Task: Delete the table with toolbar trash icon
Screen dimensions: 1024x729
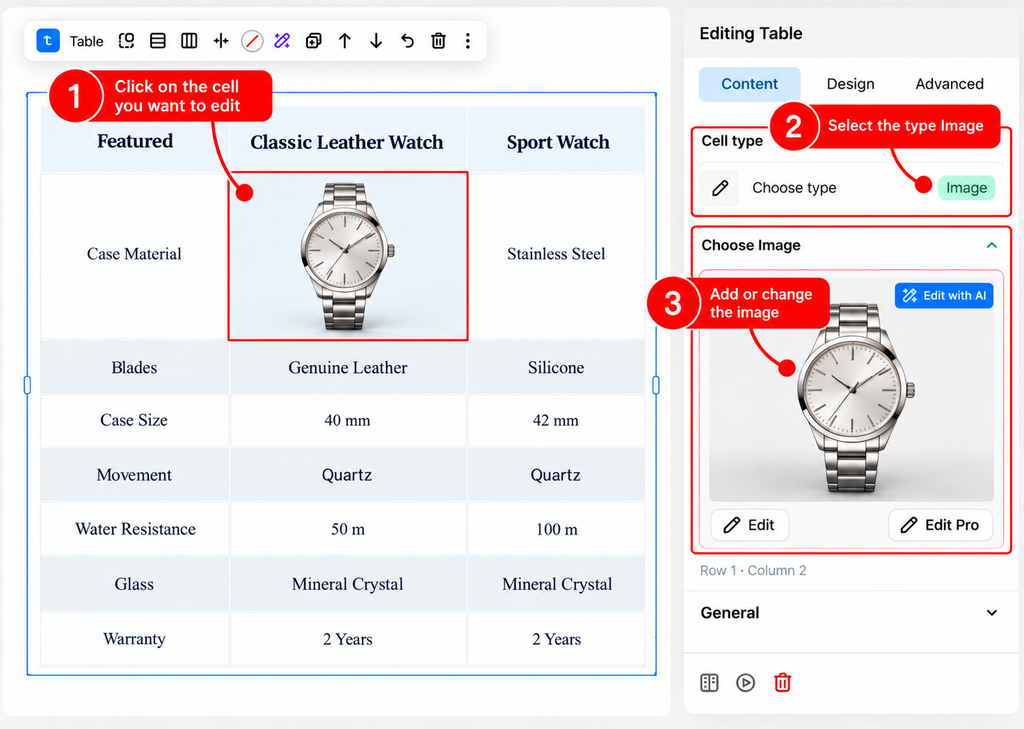Action: coord(438,41)
